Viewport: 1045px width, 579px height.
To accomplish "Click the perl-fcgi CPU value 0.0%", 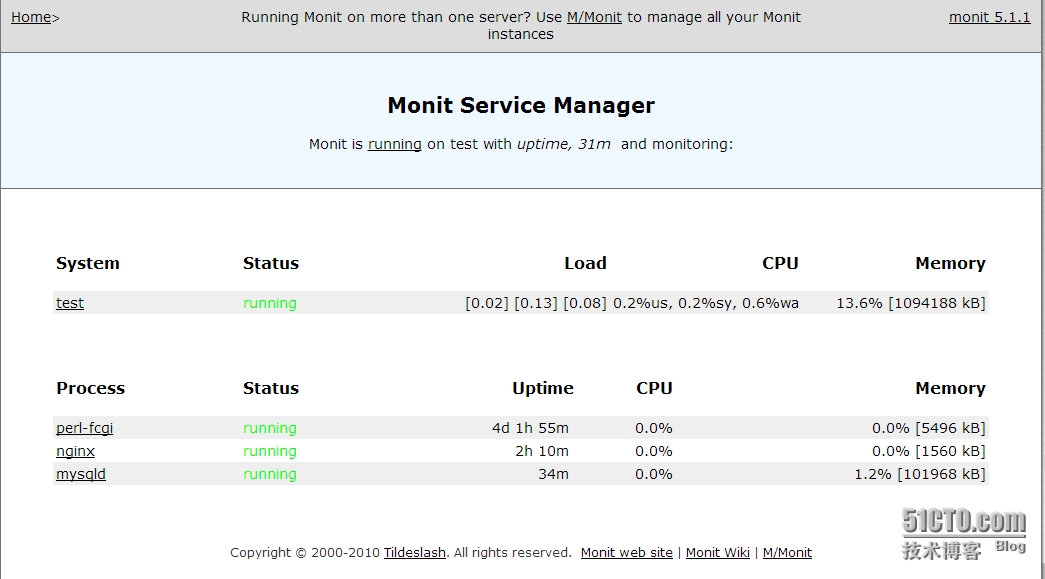I will click(654, 428).
